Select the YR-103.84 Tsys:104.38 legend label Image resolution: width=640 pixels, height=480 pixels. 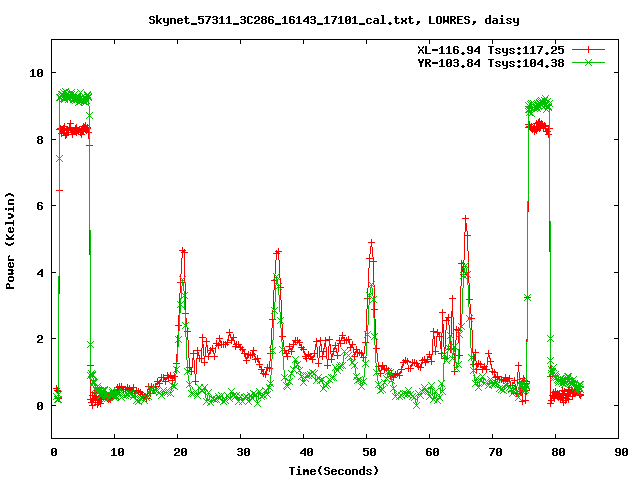click(x=491, y=63)
